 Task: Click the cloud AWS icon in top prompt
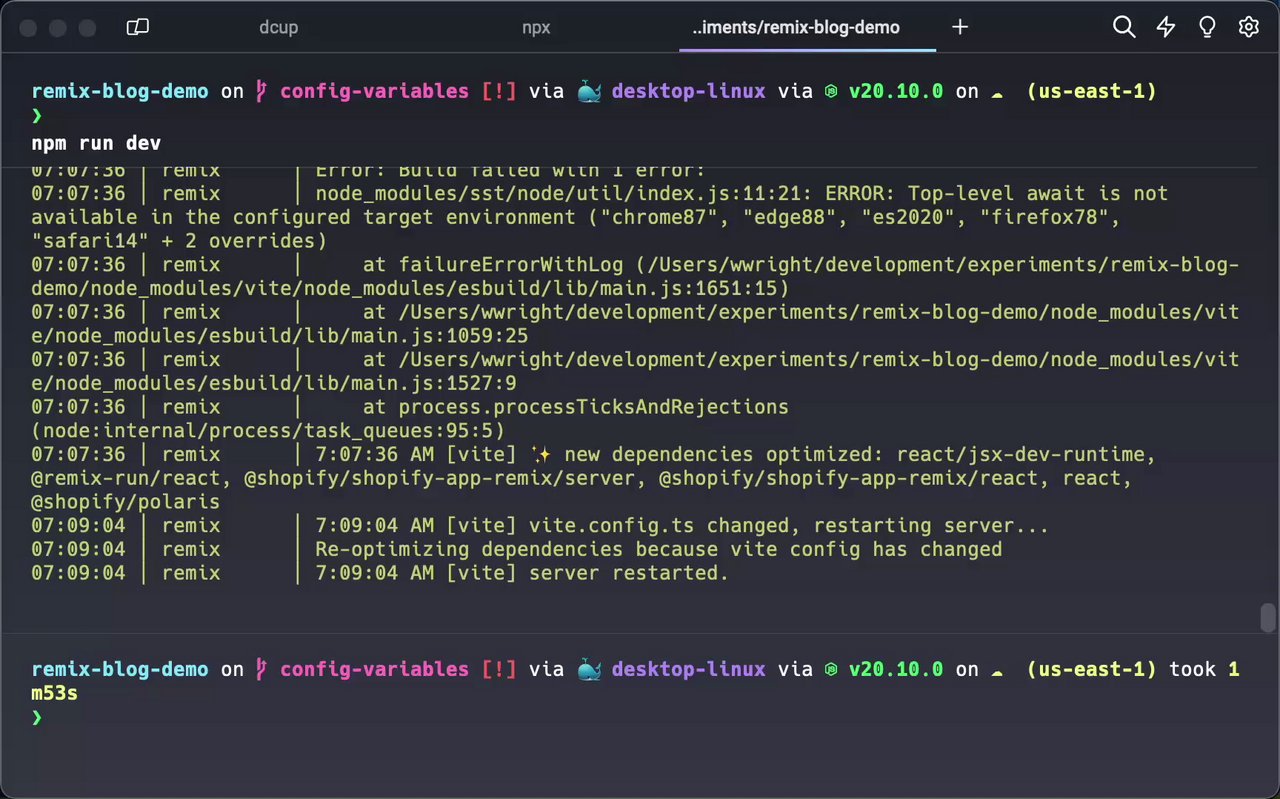(x=996, y=93)
